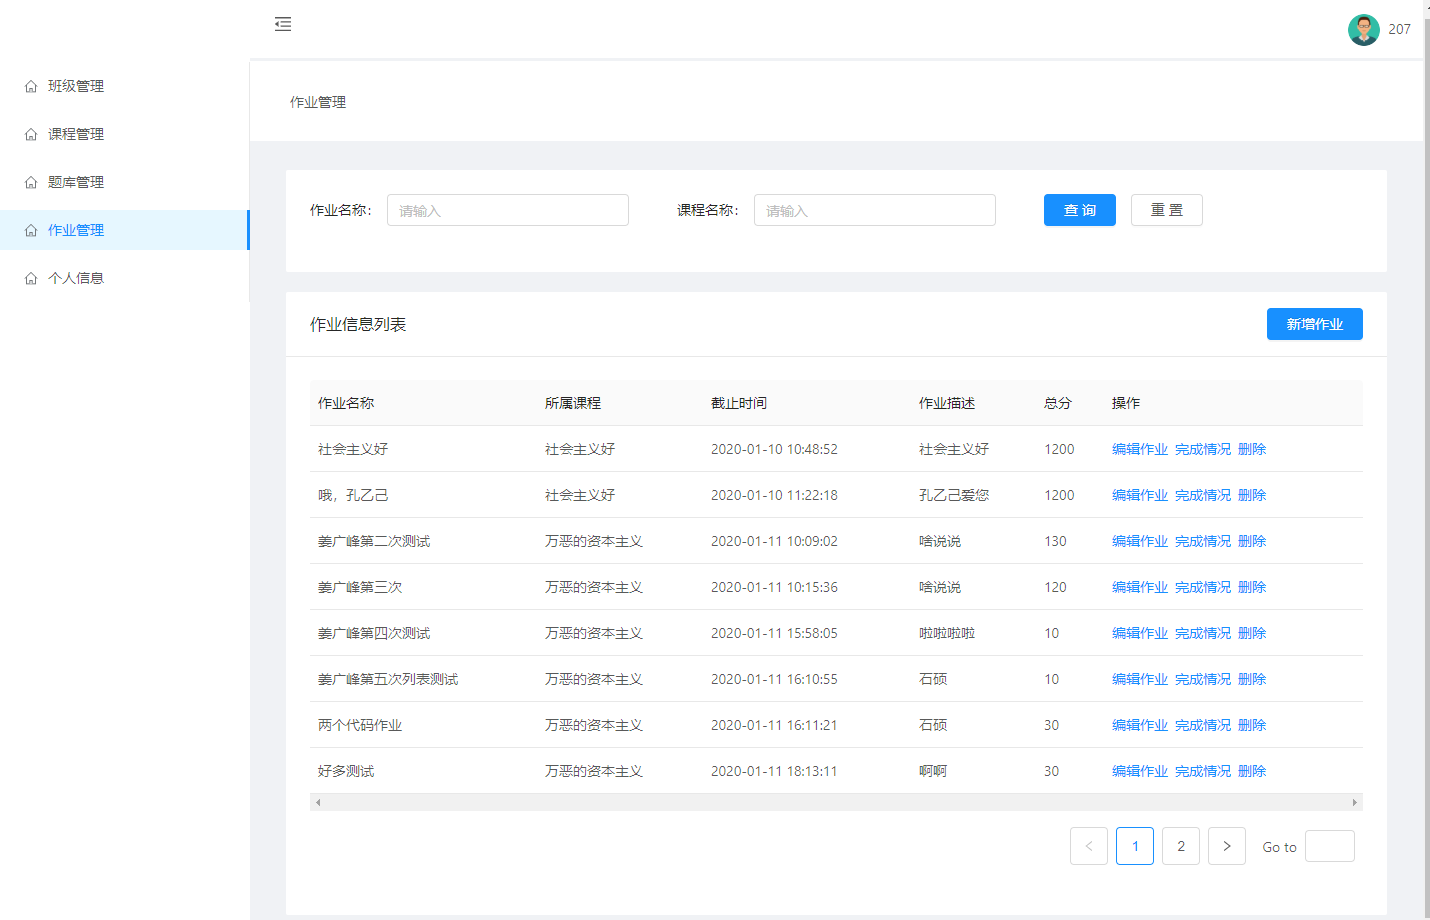Viewport: 1430px width, 920px height.
Task: Click the home icon beside 题库管理
Action: (x=30, y=182)
